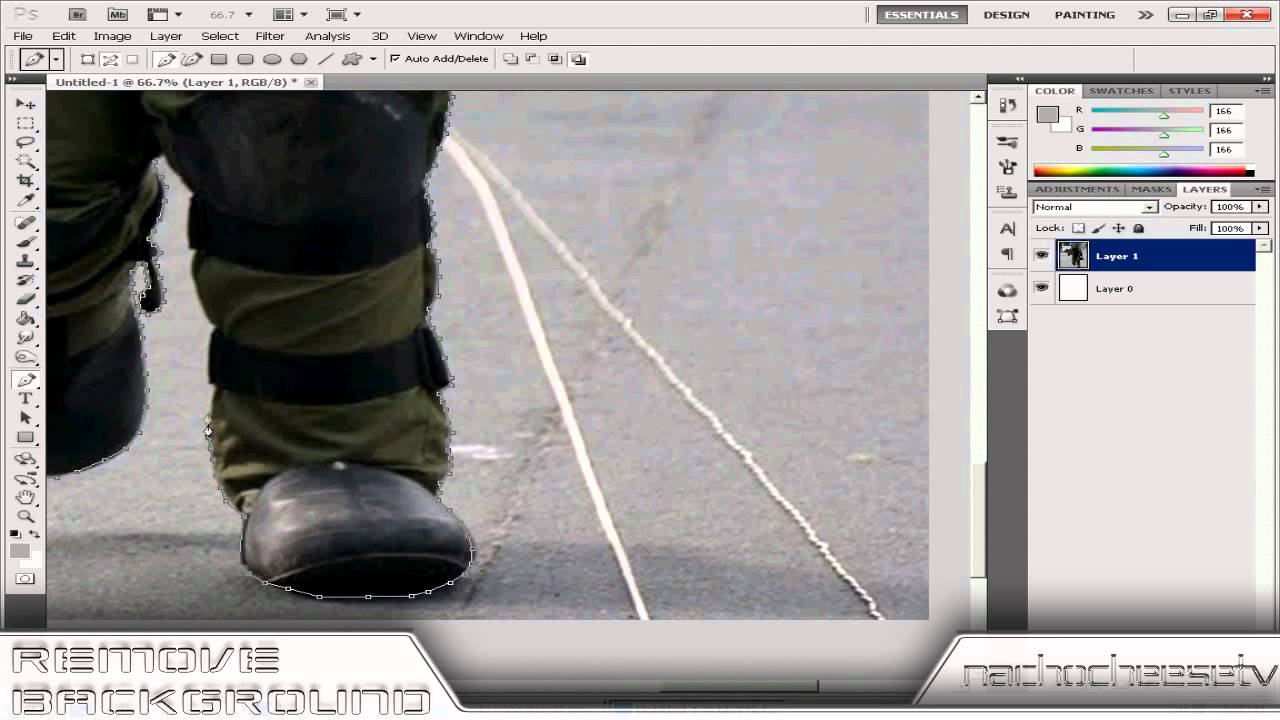This screenshot has height=720, width=1280.
Task: Open the History panel icon
Action: pos(1007,105)
